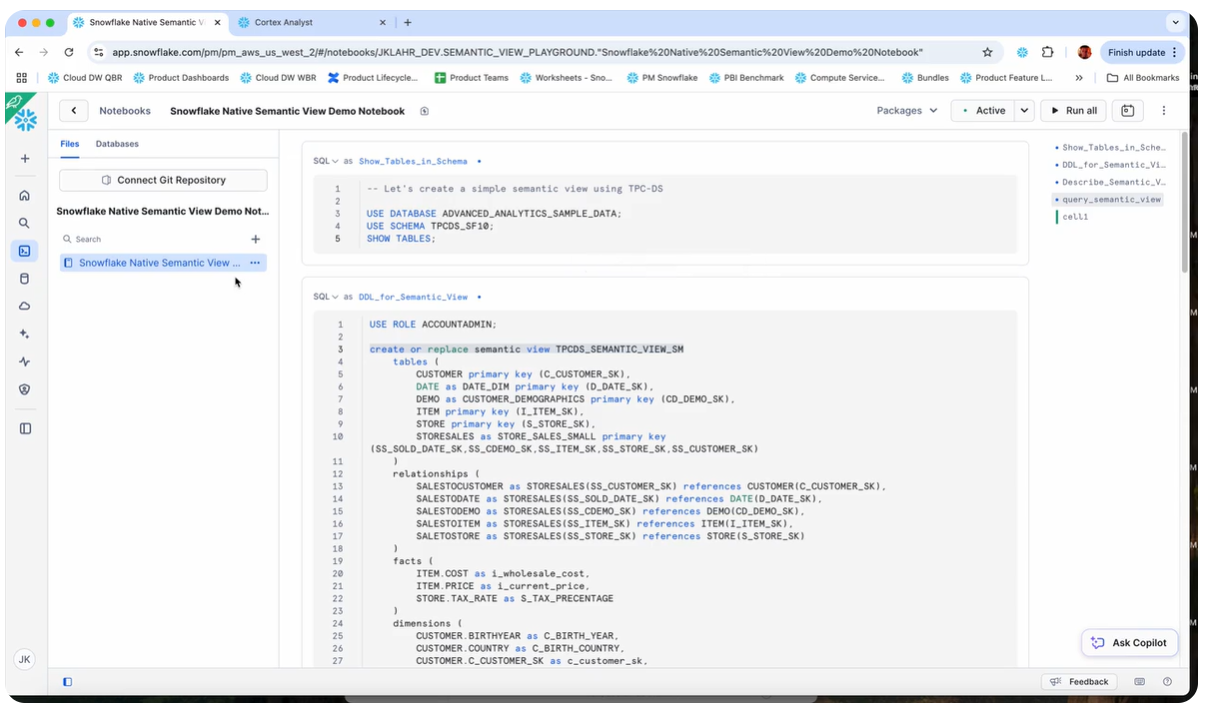Toggle the file panel with the bottom-left sidebar icon
Image resolution: width=1206 pixels, height=708 pixels.
(x=68, y=682)
